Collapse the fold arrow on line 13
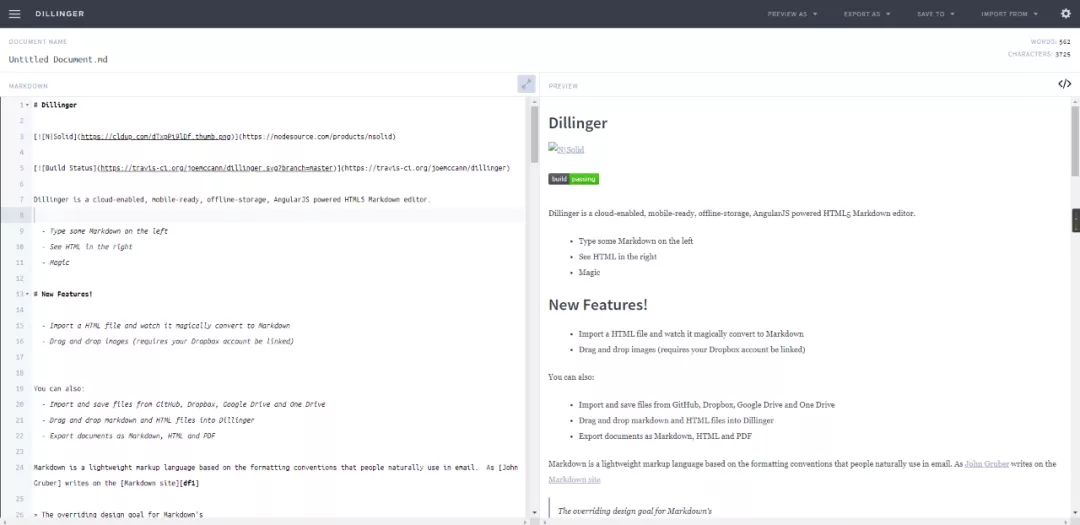 27,294
